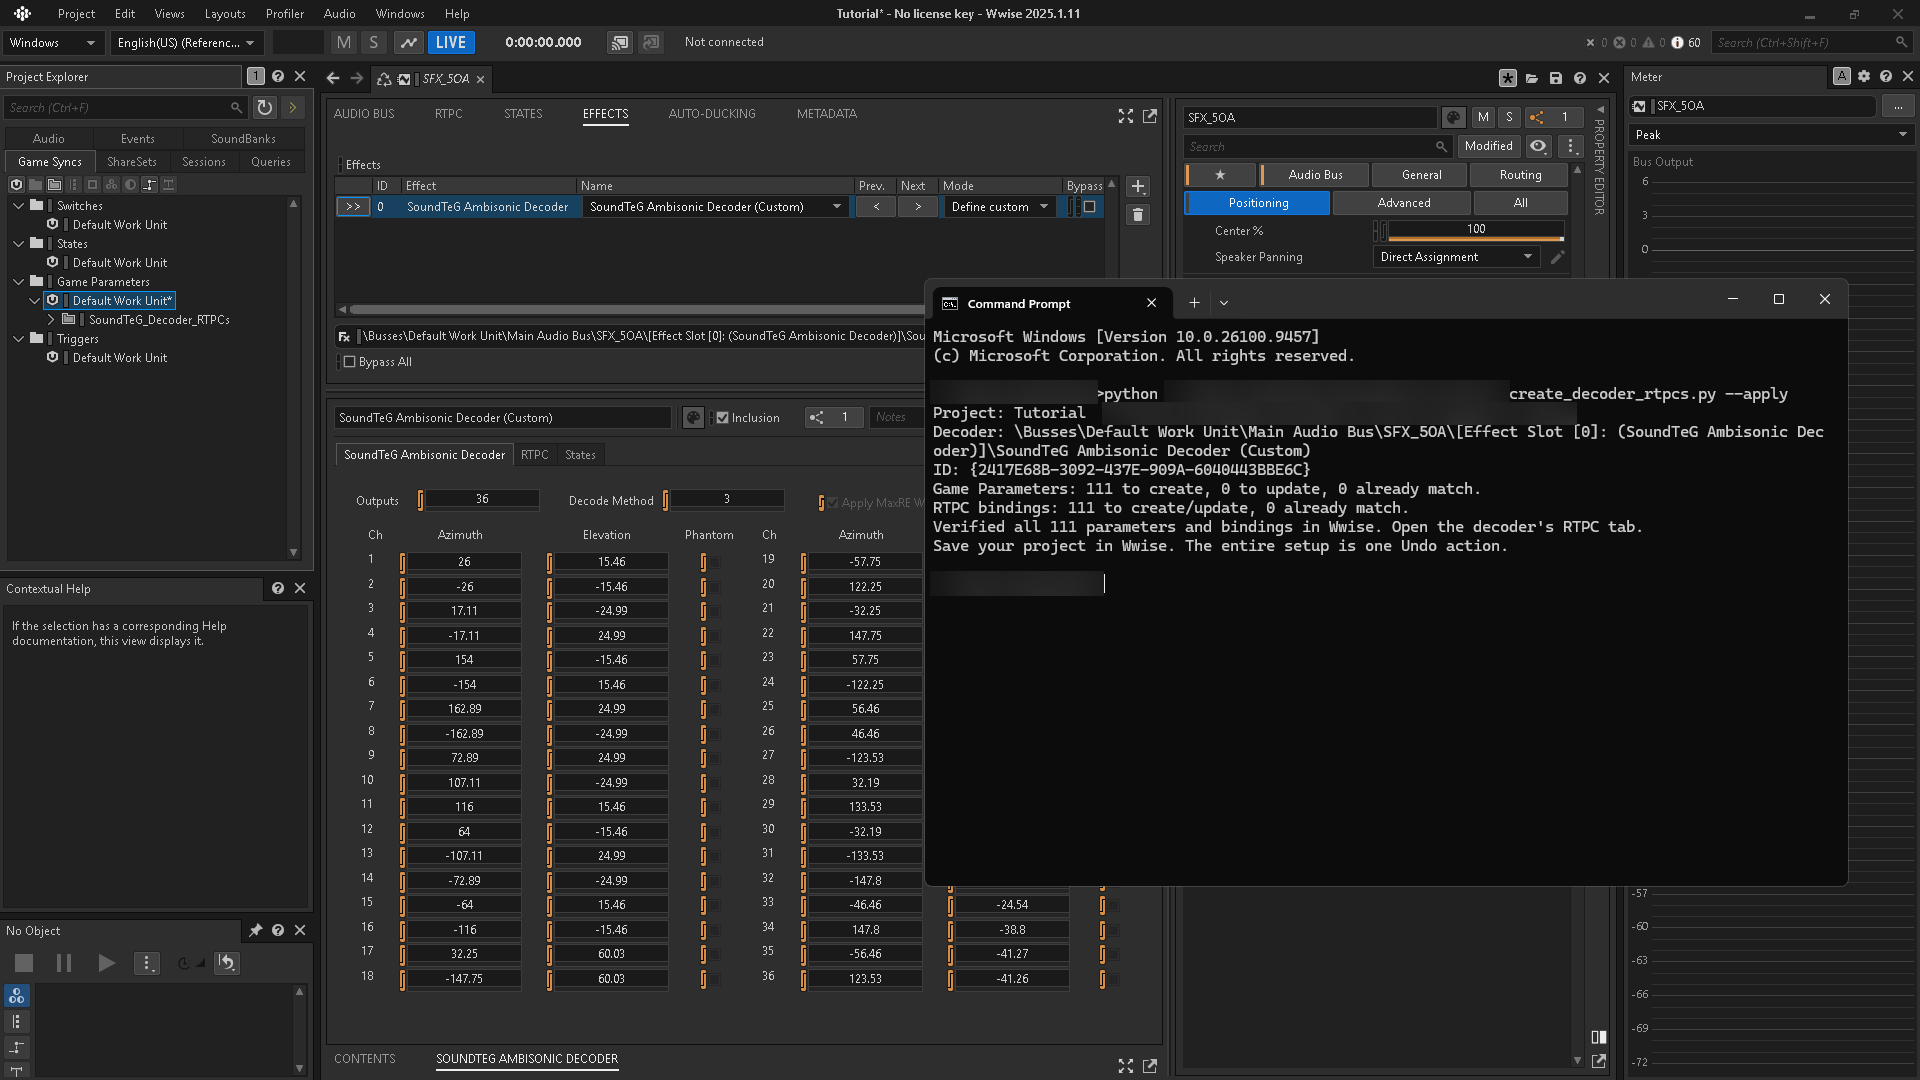The height and width of the screenshot is (1080, 1920).
Task: Click the Save icon in object editor toolbar
Action: click(x=1556, y=78)
